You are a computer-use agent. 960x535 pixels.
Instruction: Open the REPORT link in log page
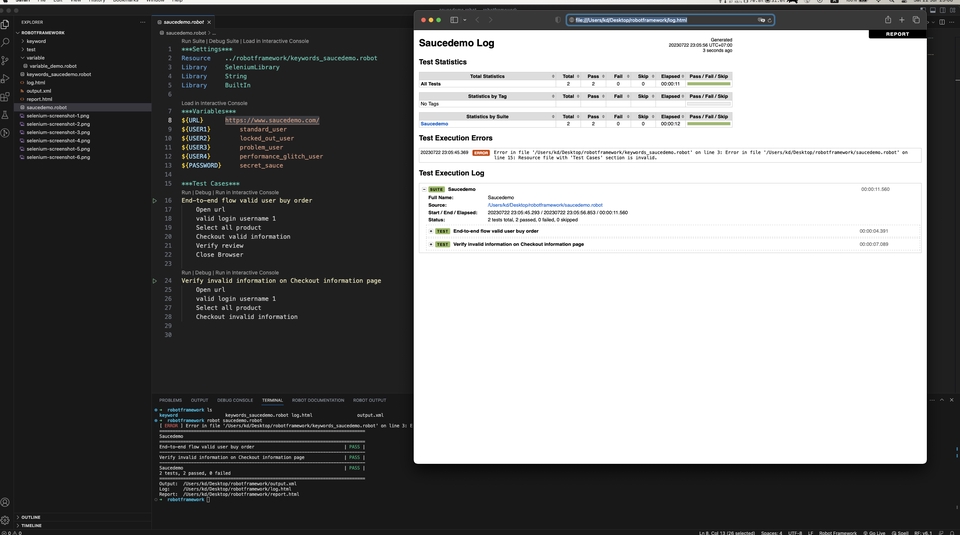(x=898, y=34)
